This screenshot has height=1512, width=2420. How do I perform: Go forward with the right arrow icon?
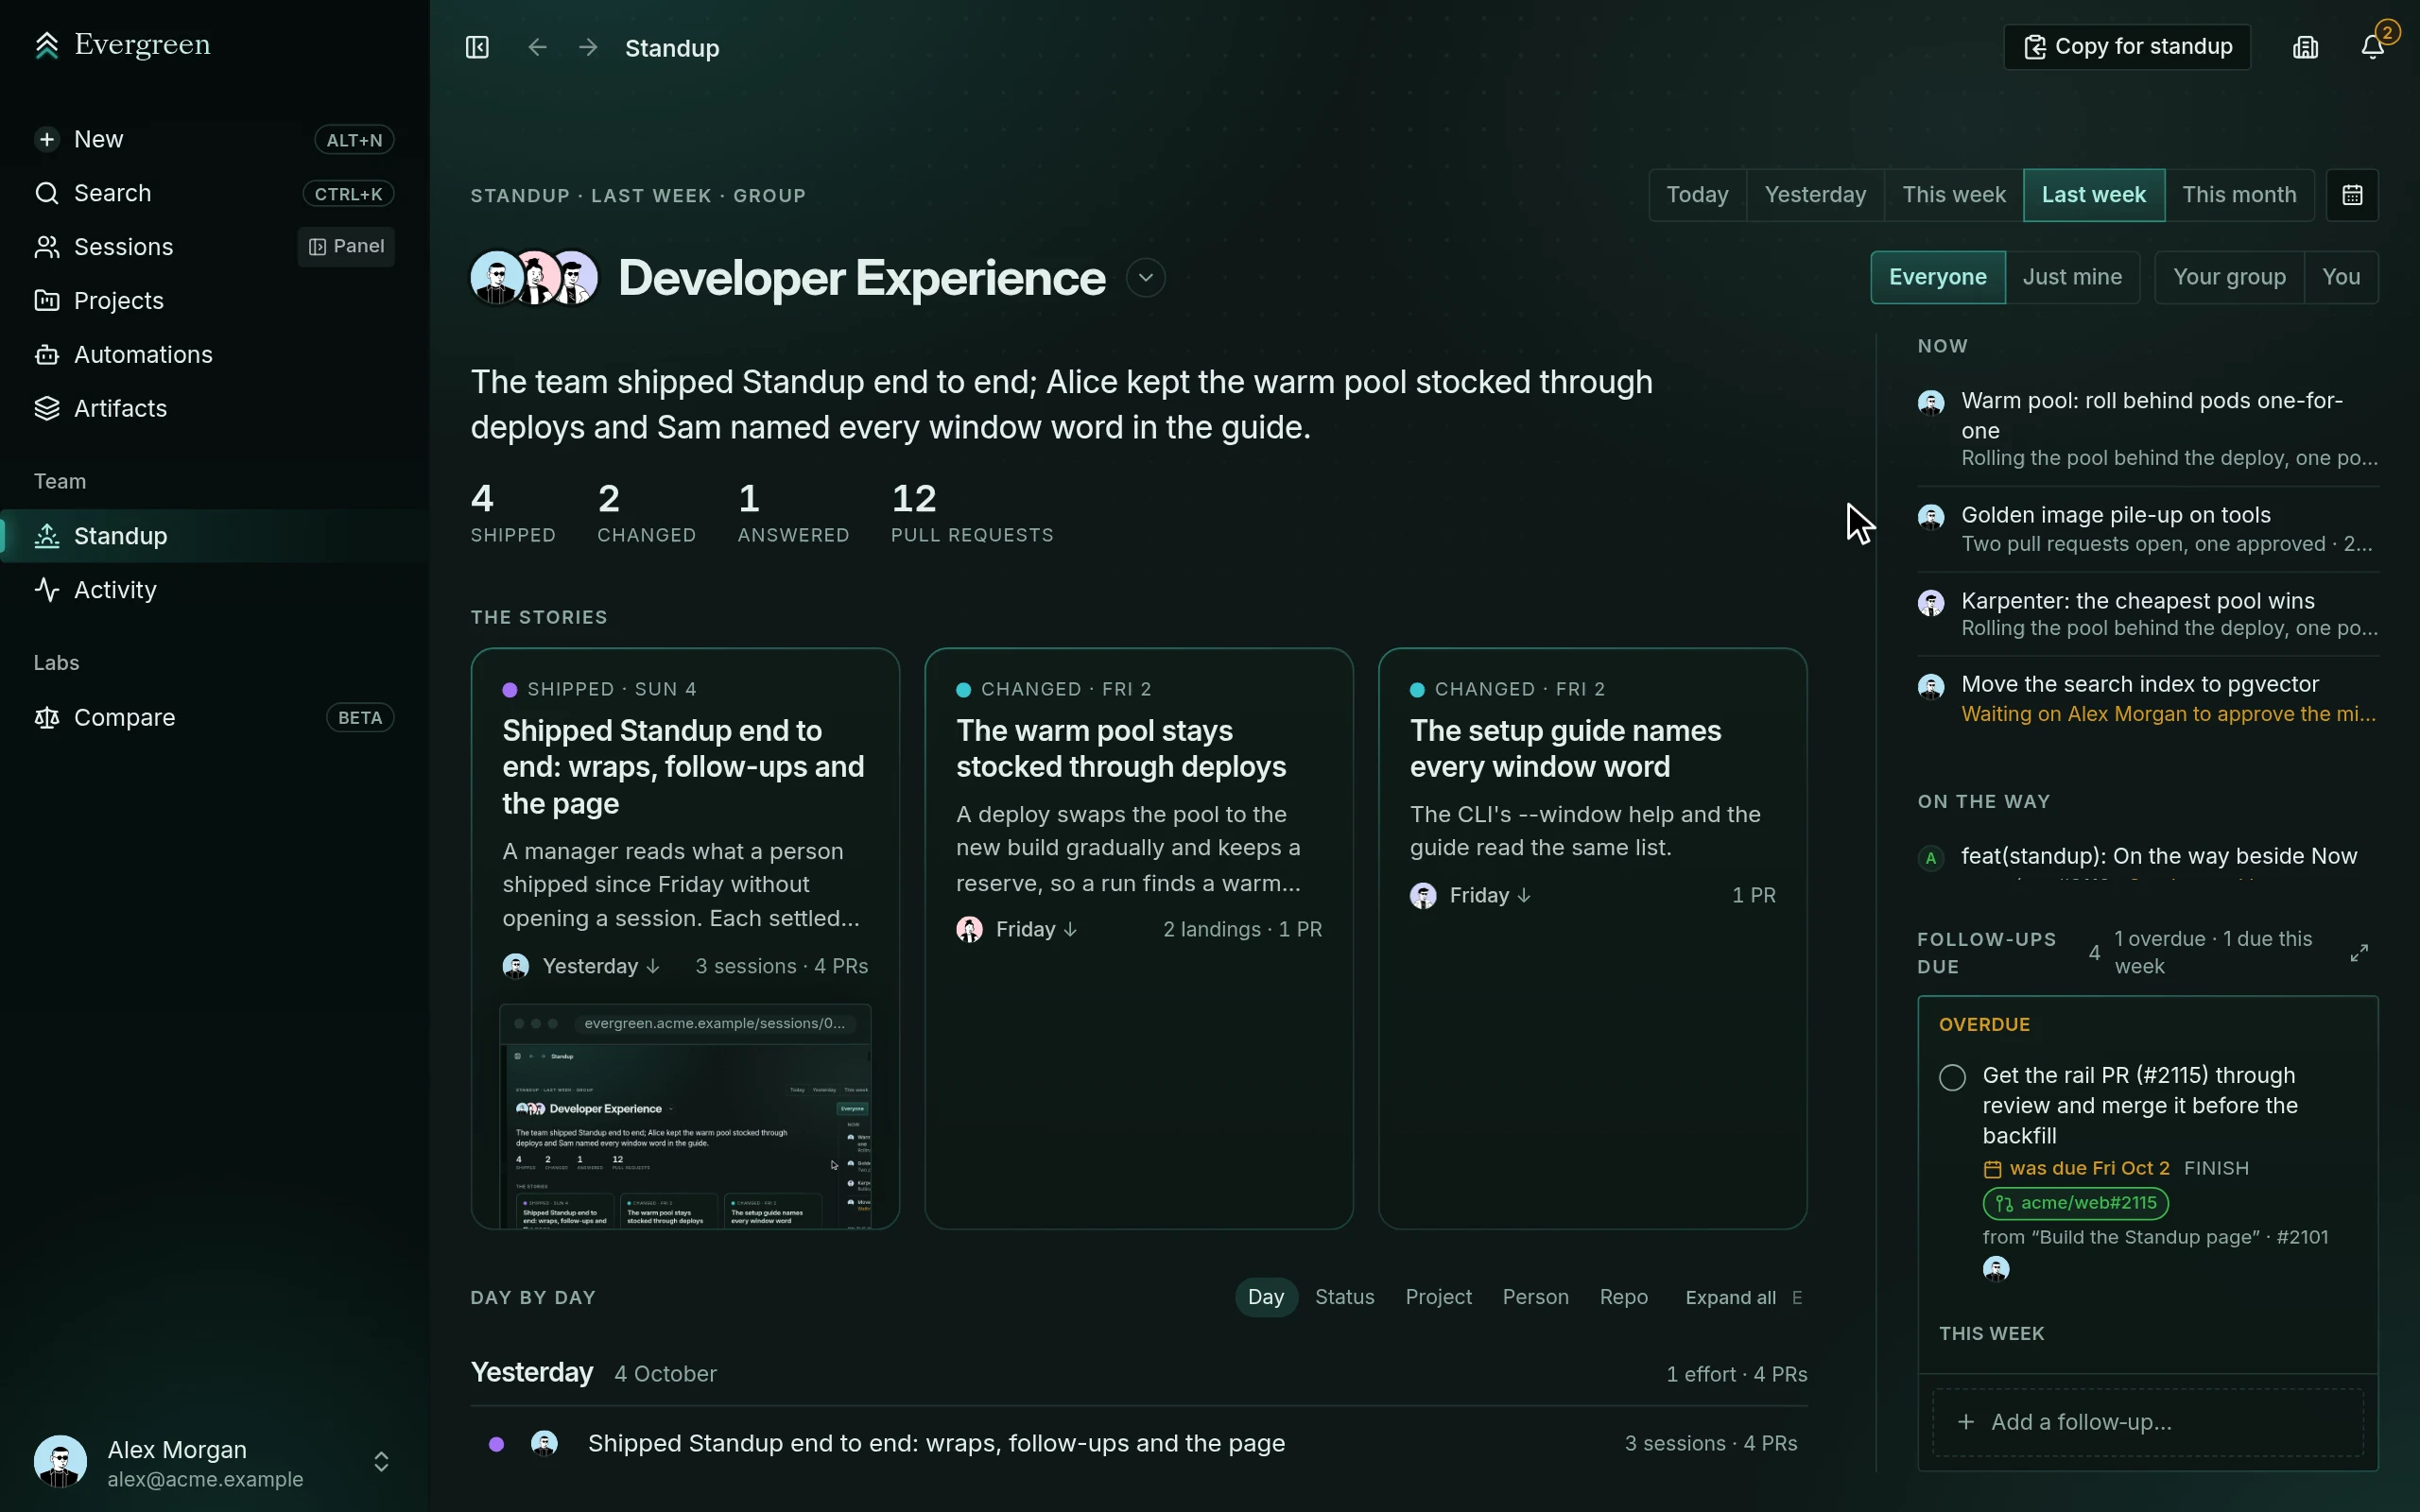point(588,47)
